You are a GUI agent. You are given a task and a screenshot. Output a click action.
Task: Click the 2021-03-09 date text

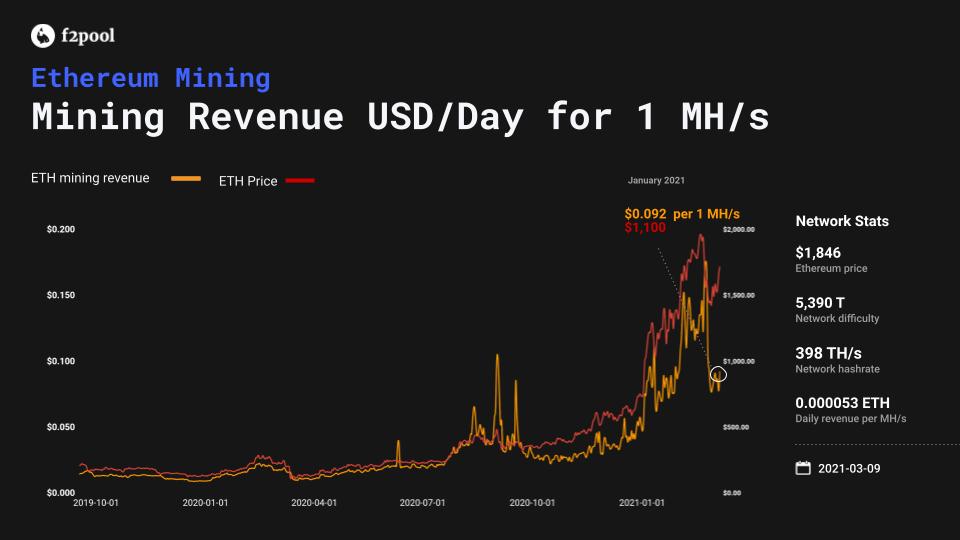[849, 468]
